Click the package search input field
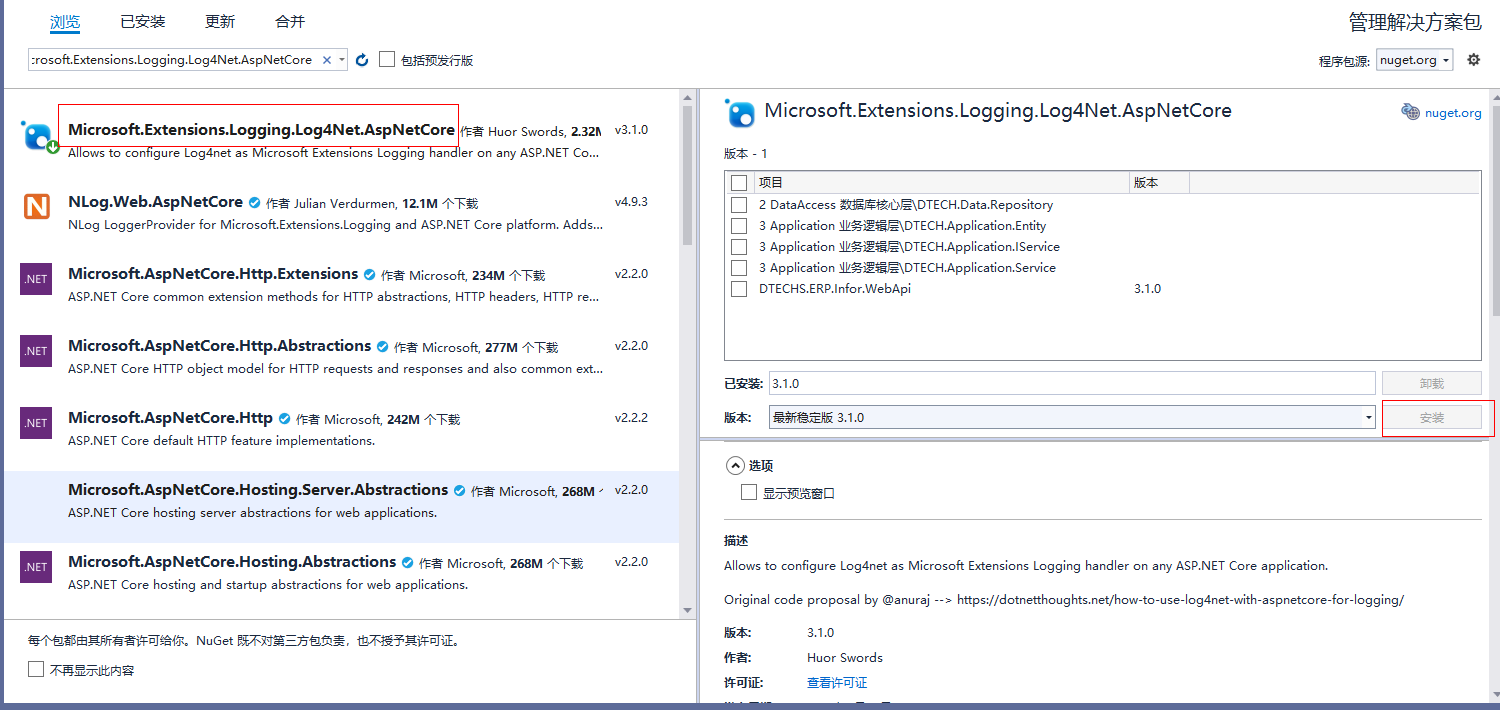Screen dimensions: 1500x710 pyautogui.click(x=173, y=60)
